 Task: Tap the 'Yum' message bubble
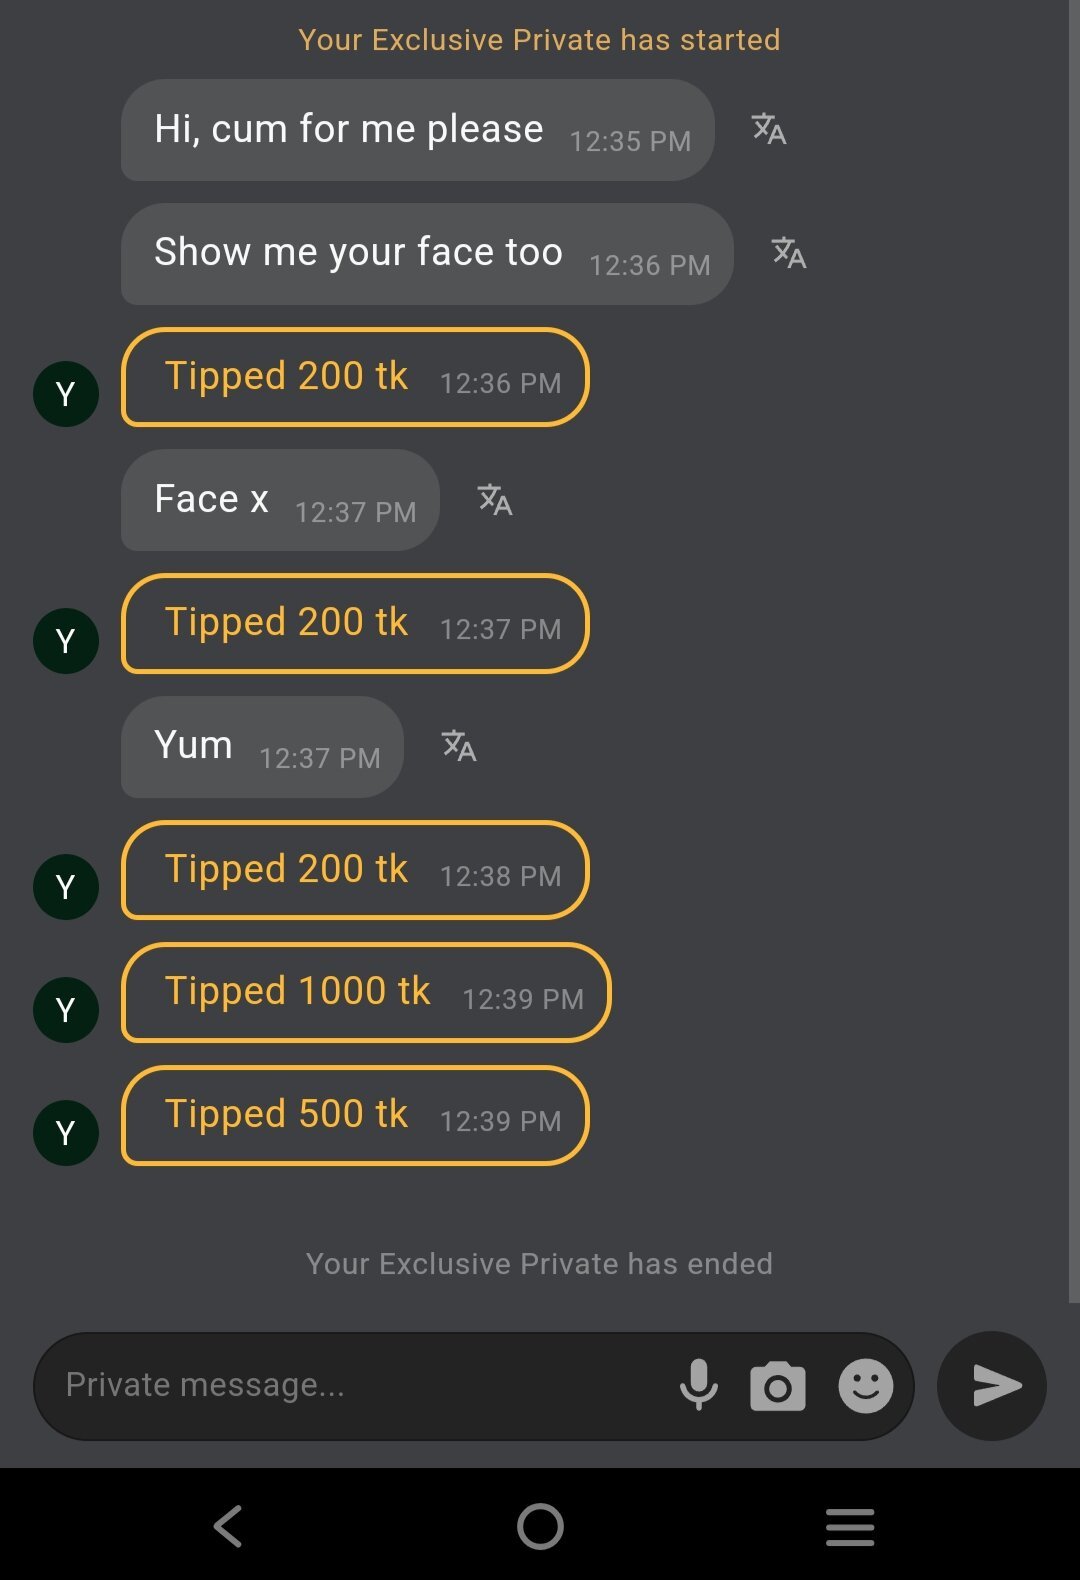click(x=262, y=747)
